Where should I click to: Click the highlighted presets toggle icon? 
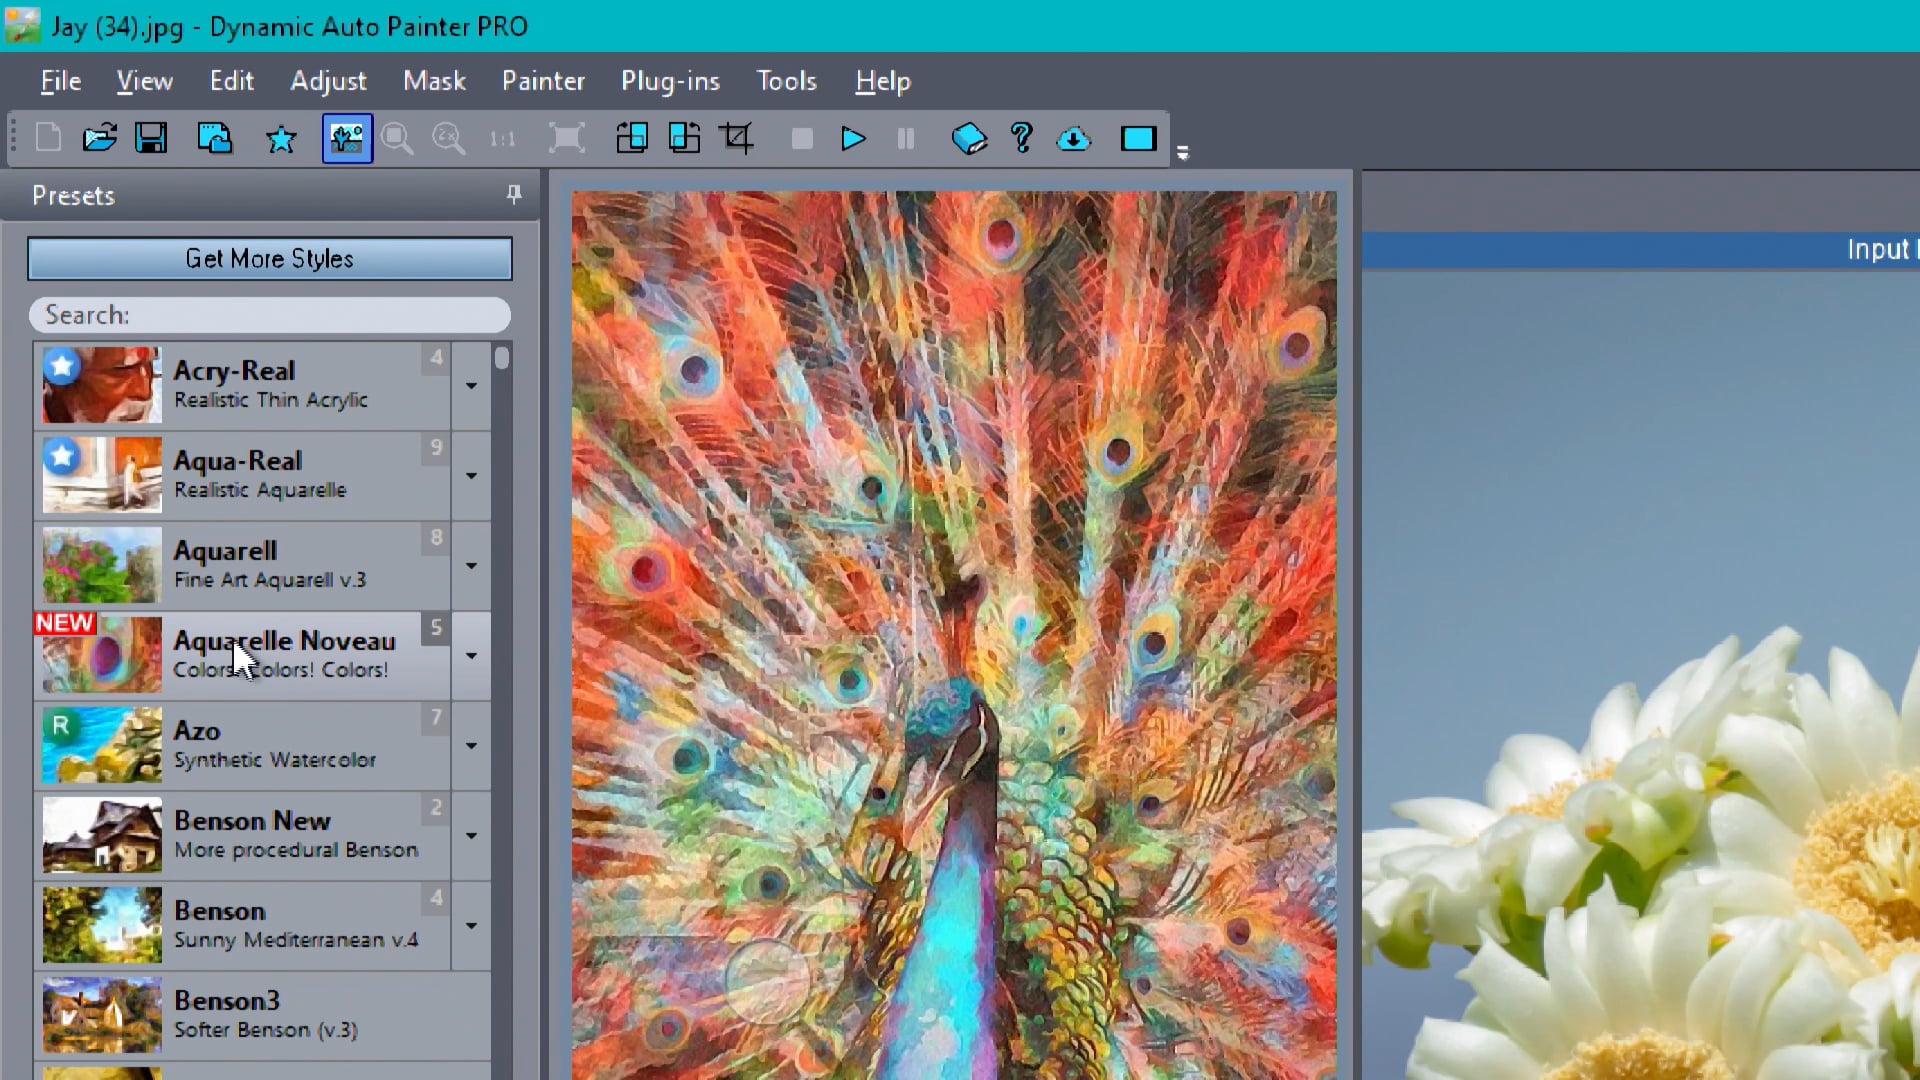coord(347,138)
